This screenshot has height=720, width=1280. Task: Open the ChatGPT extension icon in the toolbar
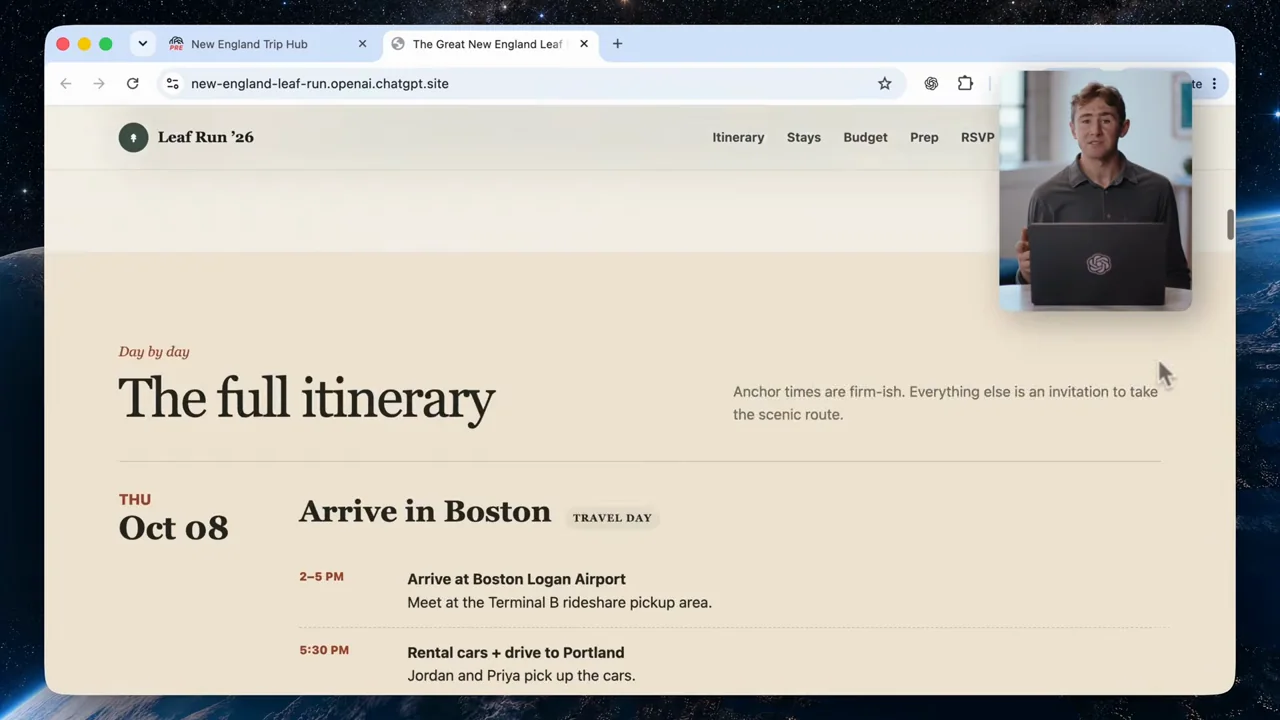point(931,84)
